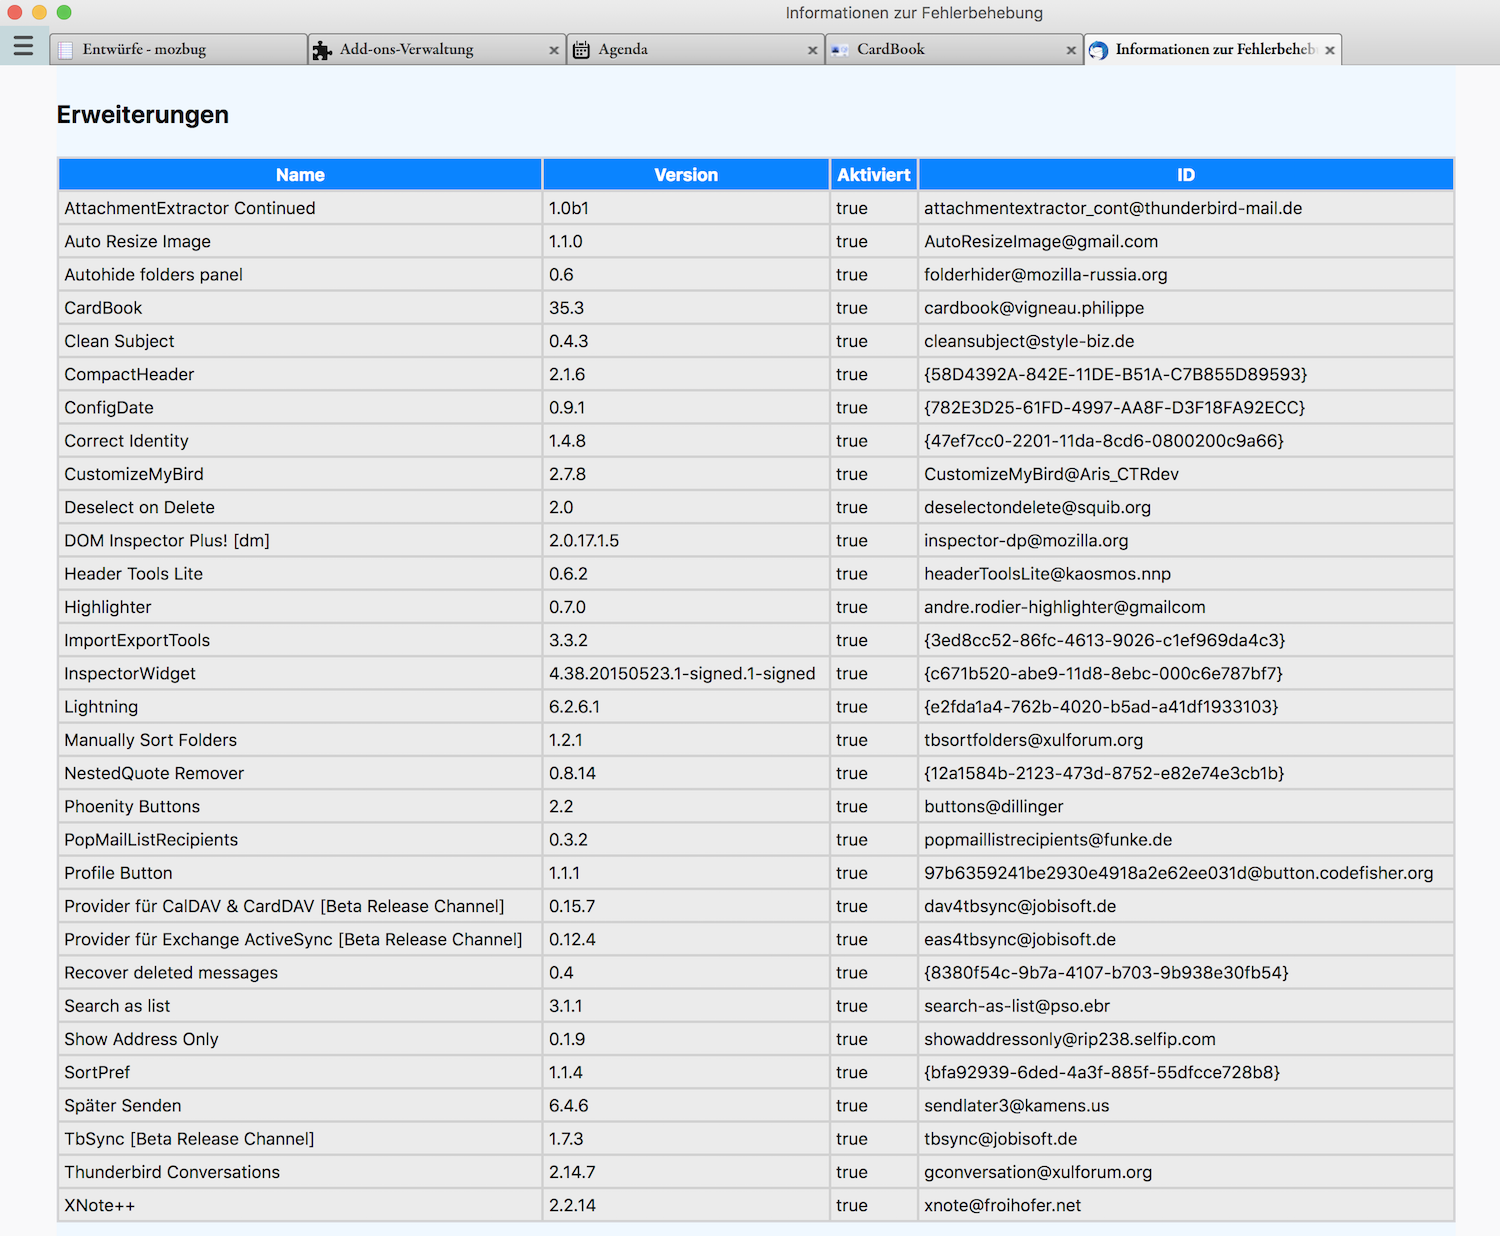The width and height of the screenshot is (1500, 1236).
Task: Select the ID gconversation@xulforum.org
Action: pos(1186,1172)
